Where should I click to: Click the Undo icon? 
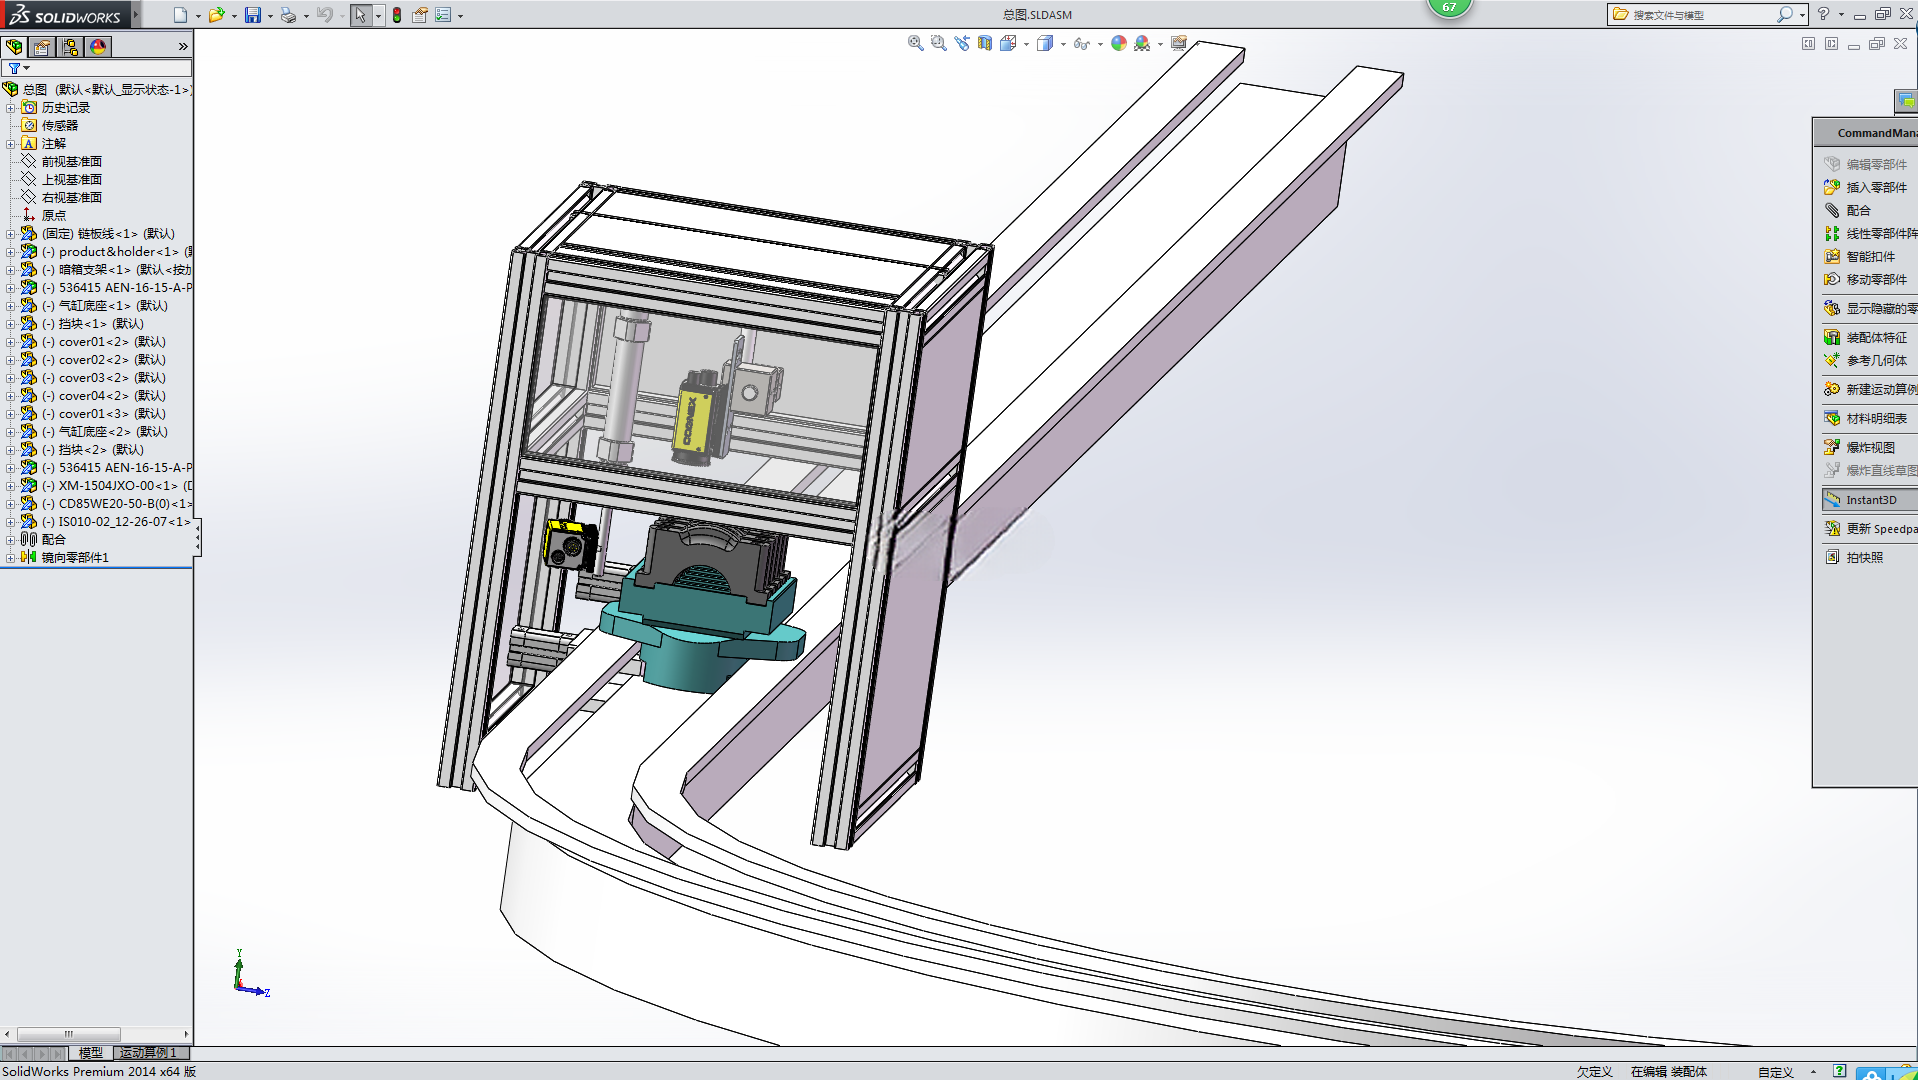(324, 15)
